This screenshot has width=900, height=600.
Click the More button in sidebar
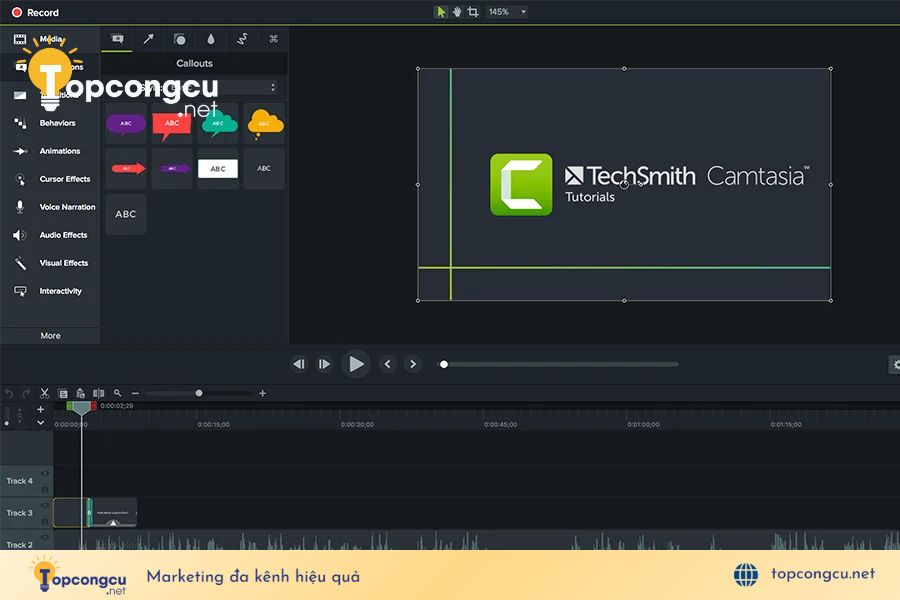click(50, 336)
